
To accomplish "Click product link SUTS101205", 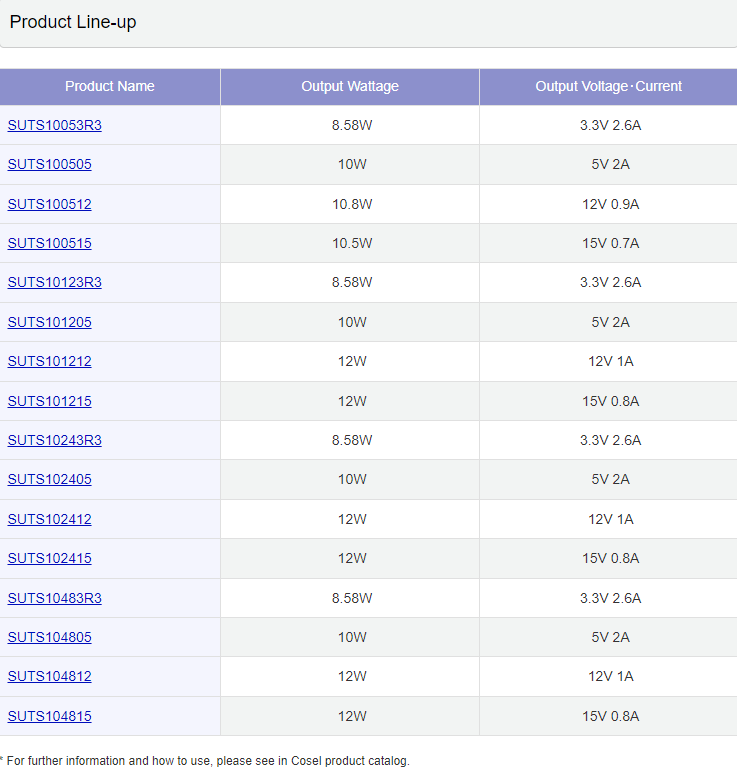I will pyautogui.click(x=49, y=322).
